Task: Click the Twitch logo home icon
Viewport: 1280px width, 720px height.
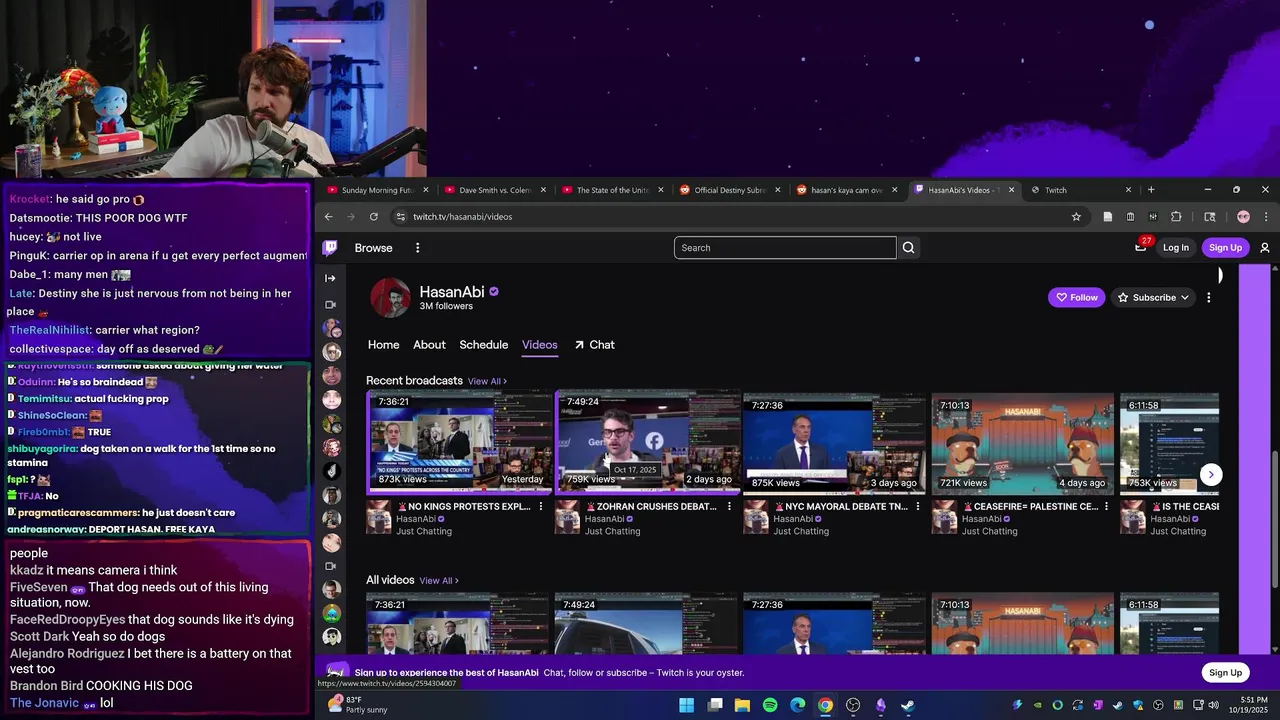Action: [330, 248]
